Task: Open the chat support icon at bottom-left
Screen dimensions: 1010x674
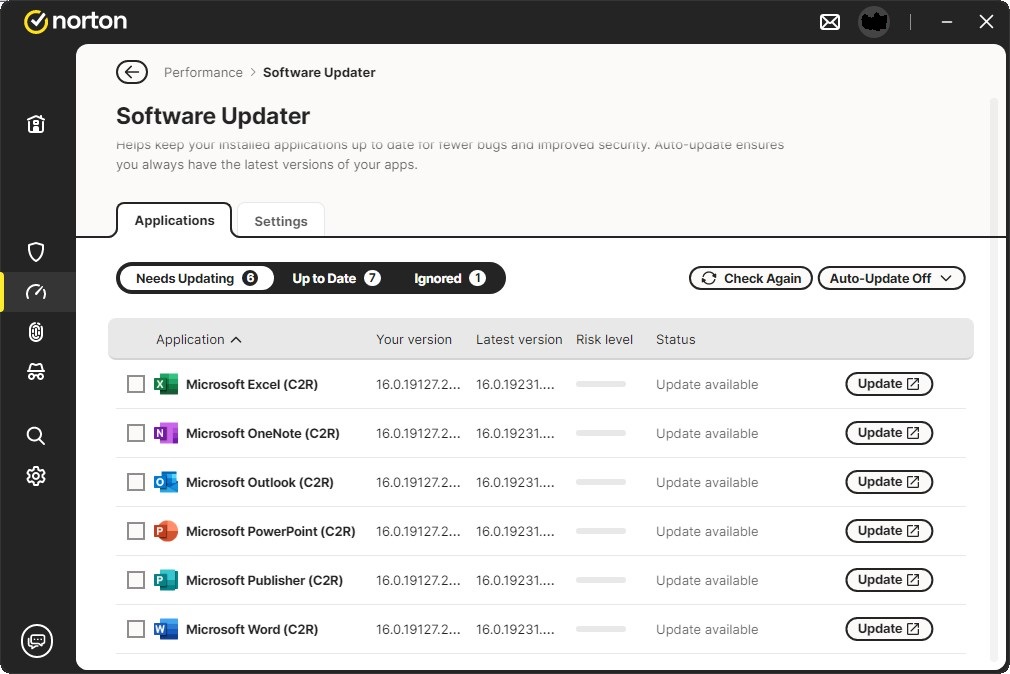Action: click(37, 640)
